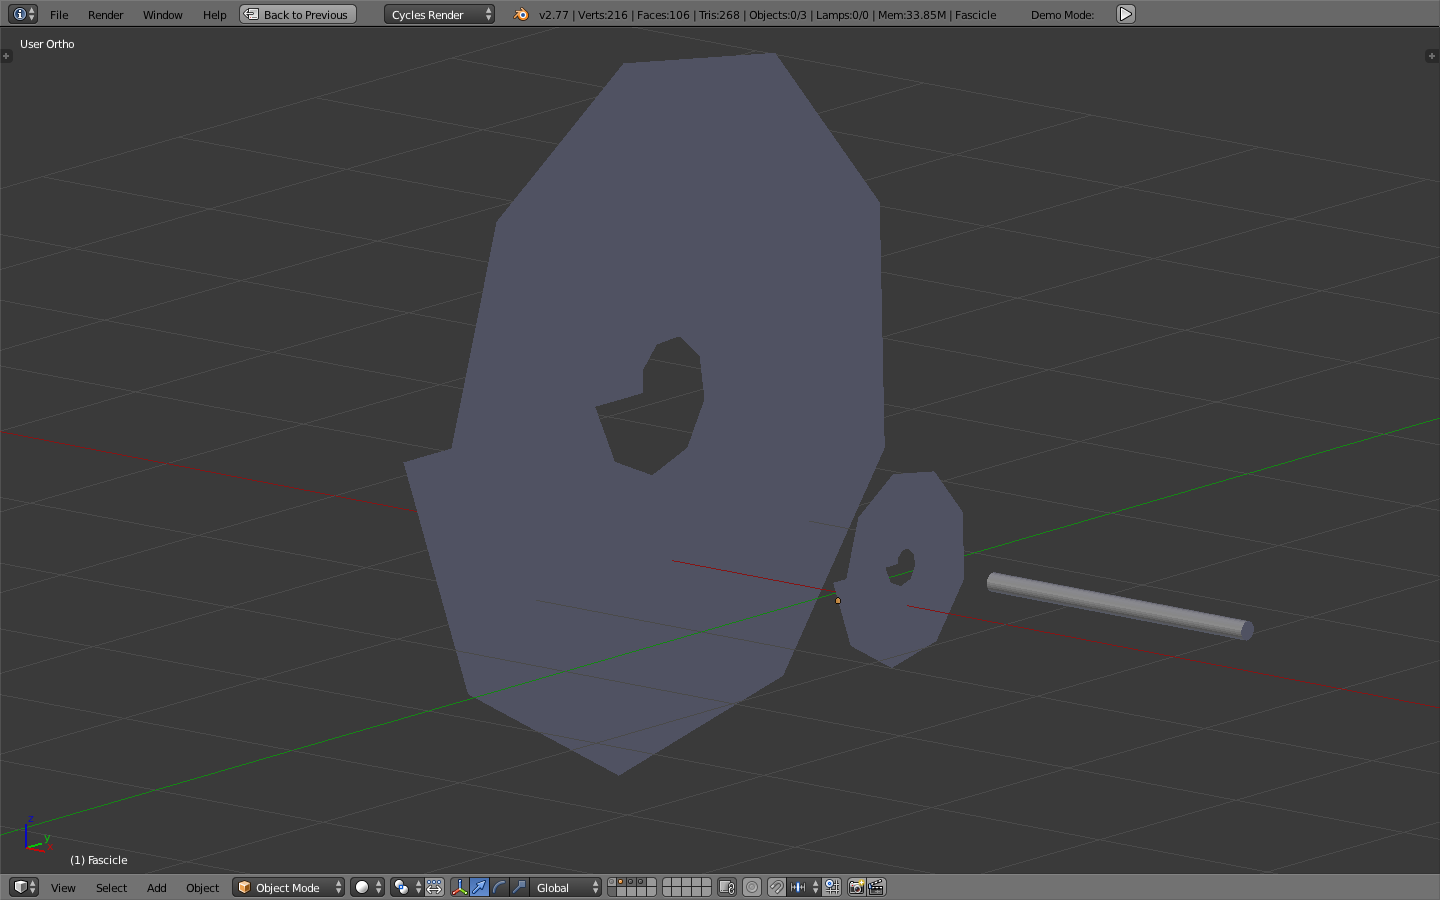Open the snap element type selector

804,887
